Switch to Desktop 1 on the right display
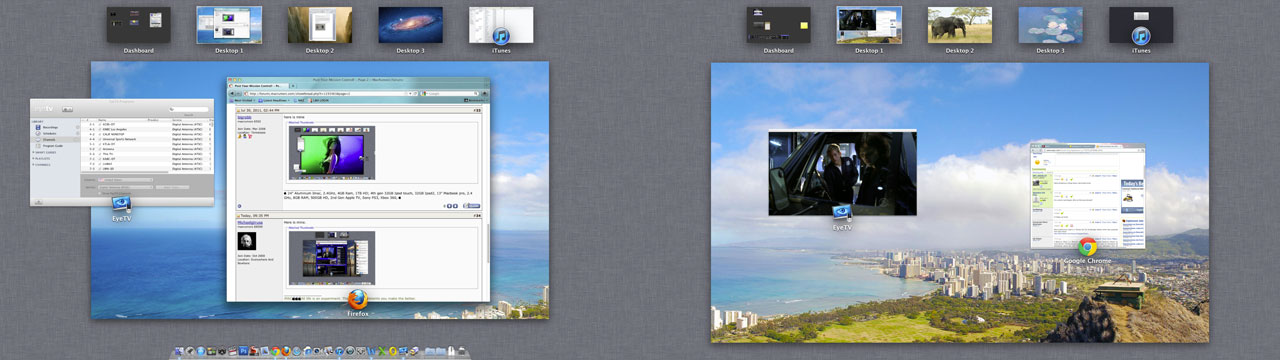 pyautogui.click(x=869, y=25)
